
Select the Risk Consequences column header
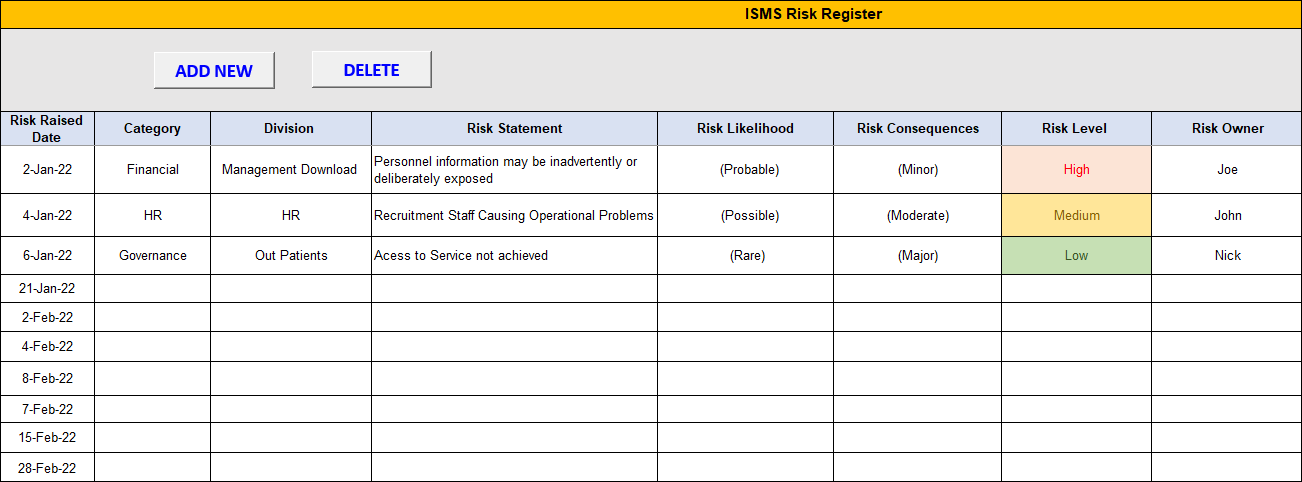click(918, 128)
